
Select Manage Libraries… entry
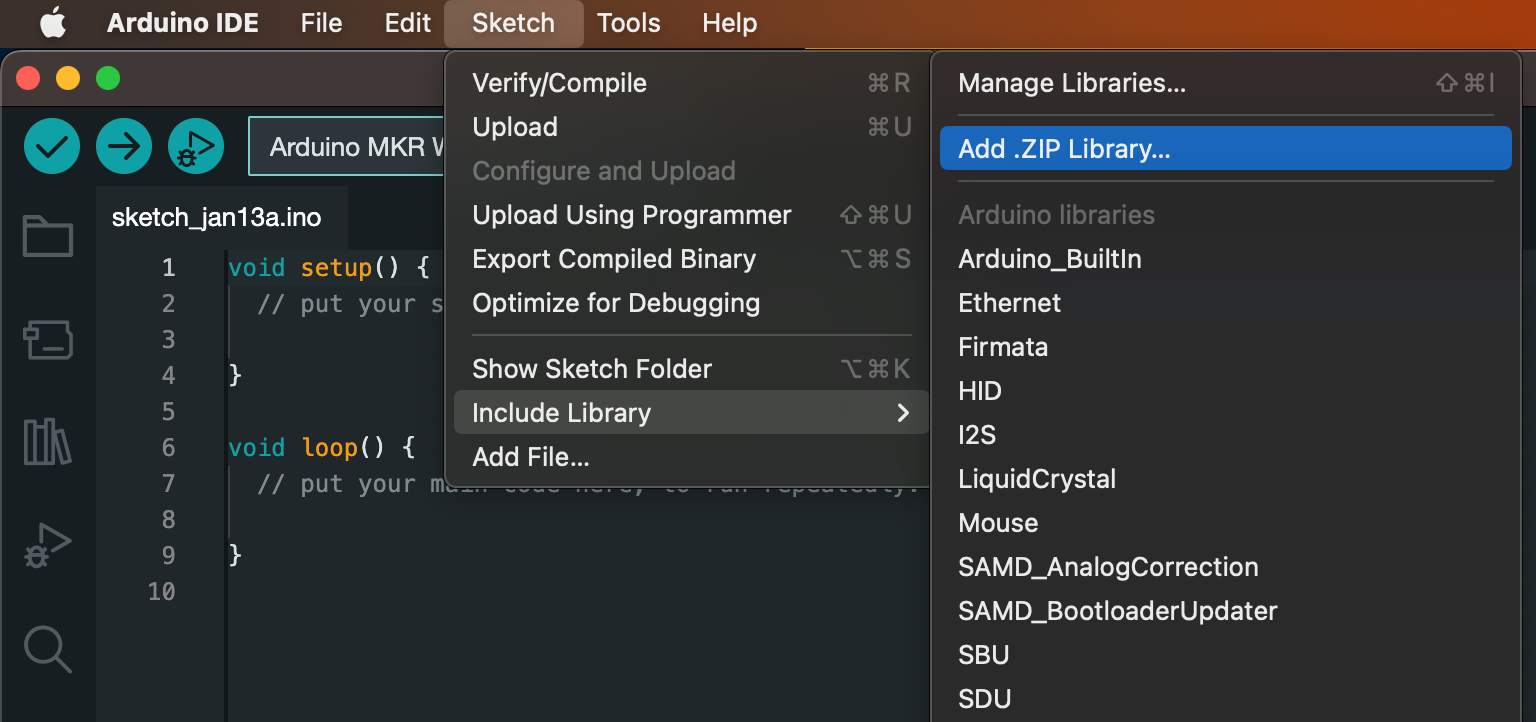[1072, 83]
